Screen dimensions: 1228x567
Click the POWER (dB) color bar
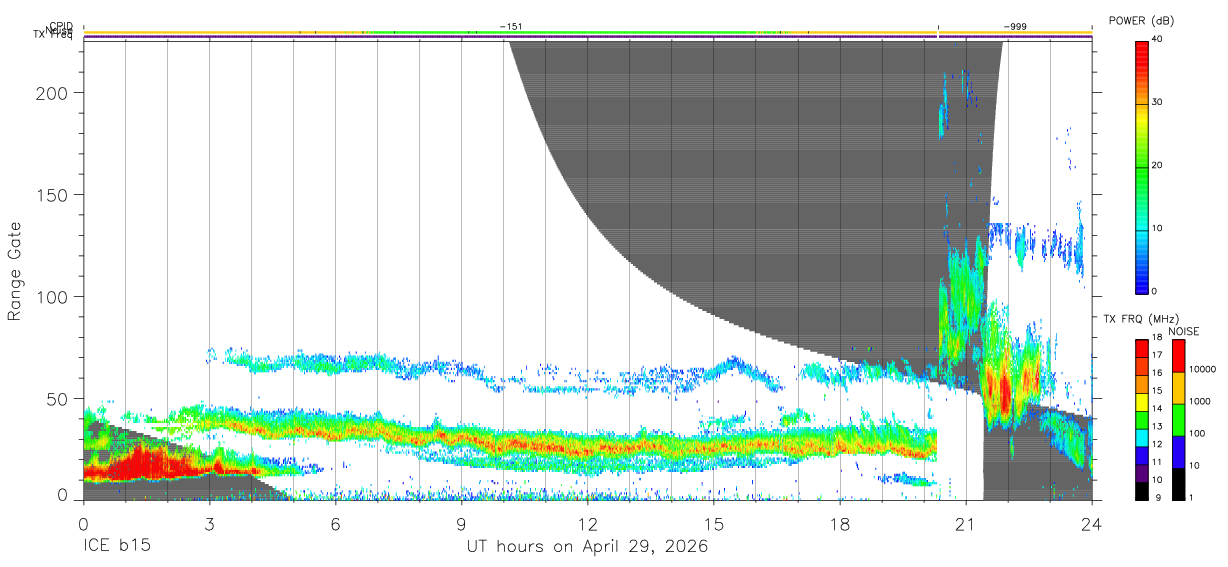(x=1142, y=166)
